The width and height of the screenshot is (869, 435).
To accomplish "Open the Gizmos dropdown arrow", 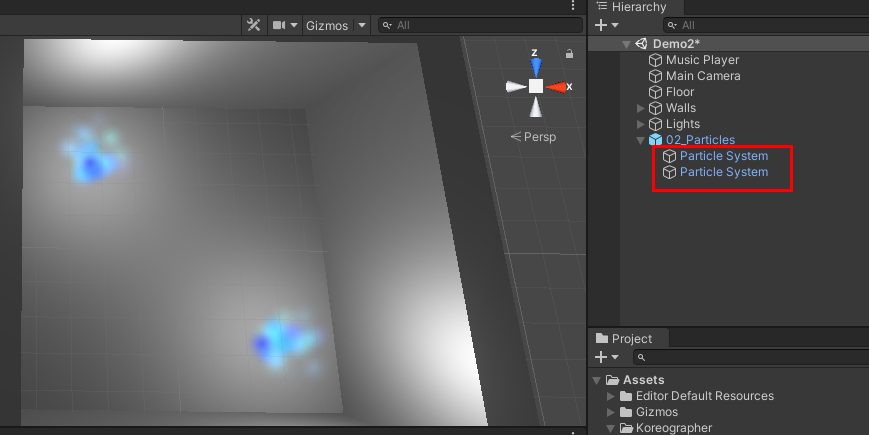I will (362, 25).
